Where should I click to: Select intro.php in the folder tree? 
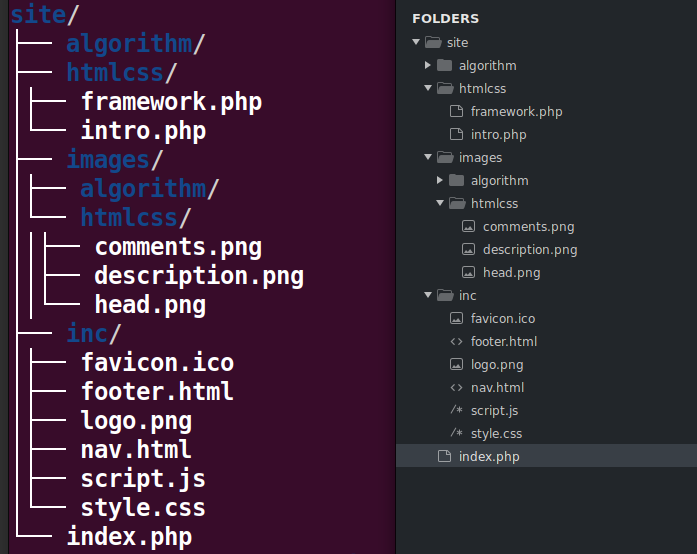(498, 135)
